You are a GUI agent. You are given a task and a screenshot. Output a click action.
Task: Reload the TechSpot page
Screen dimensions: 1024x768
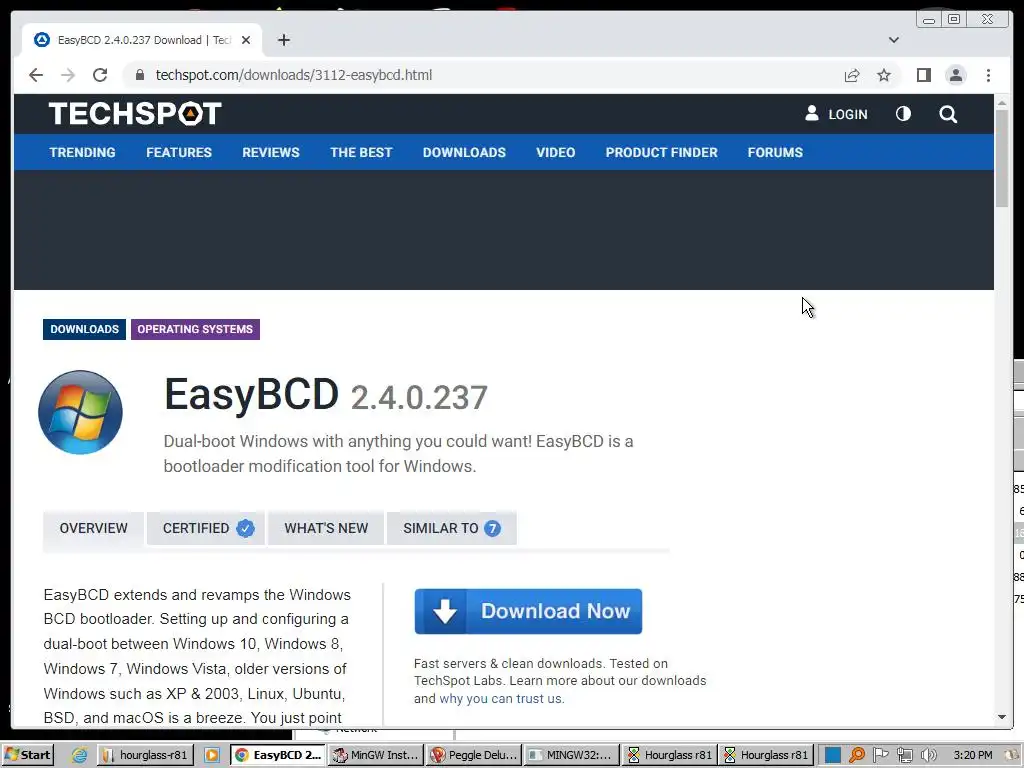coord(100,75)
